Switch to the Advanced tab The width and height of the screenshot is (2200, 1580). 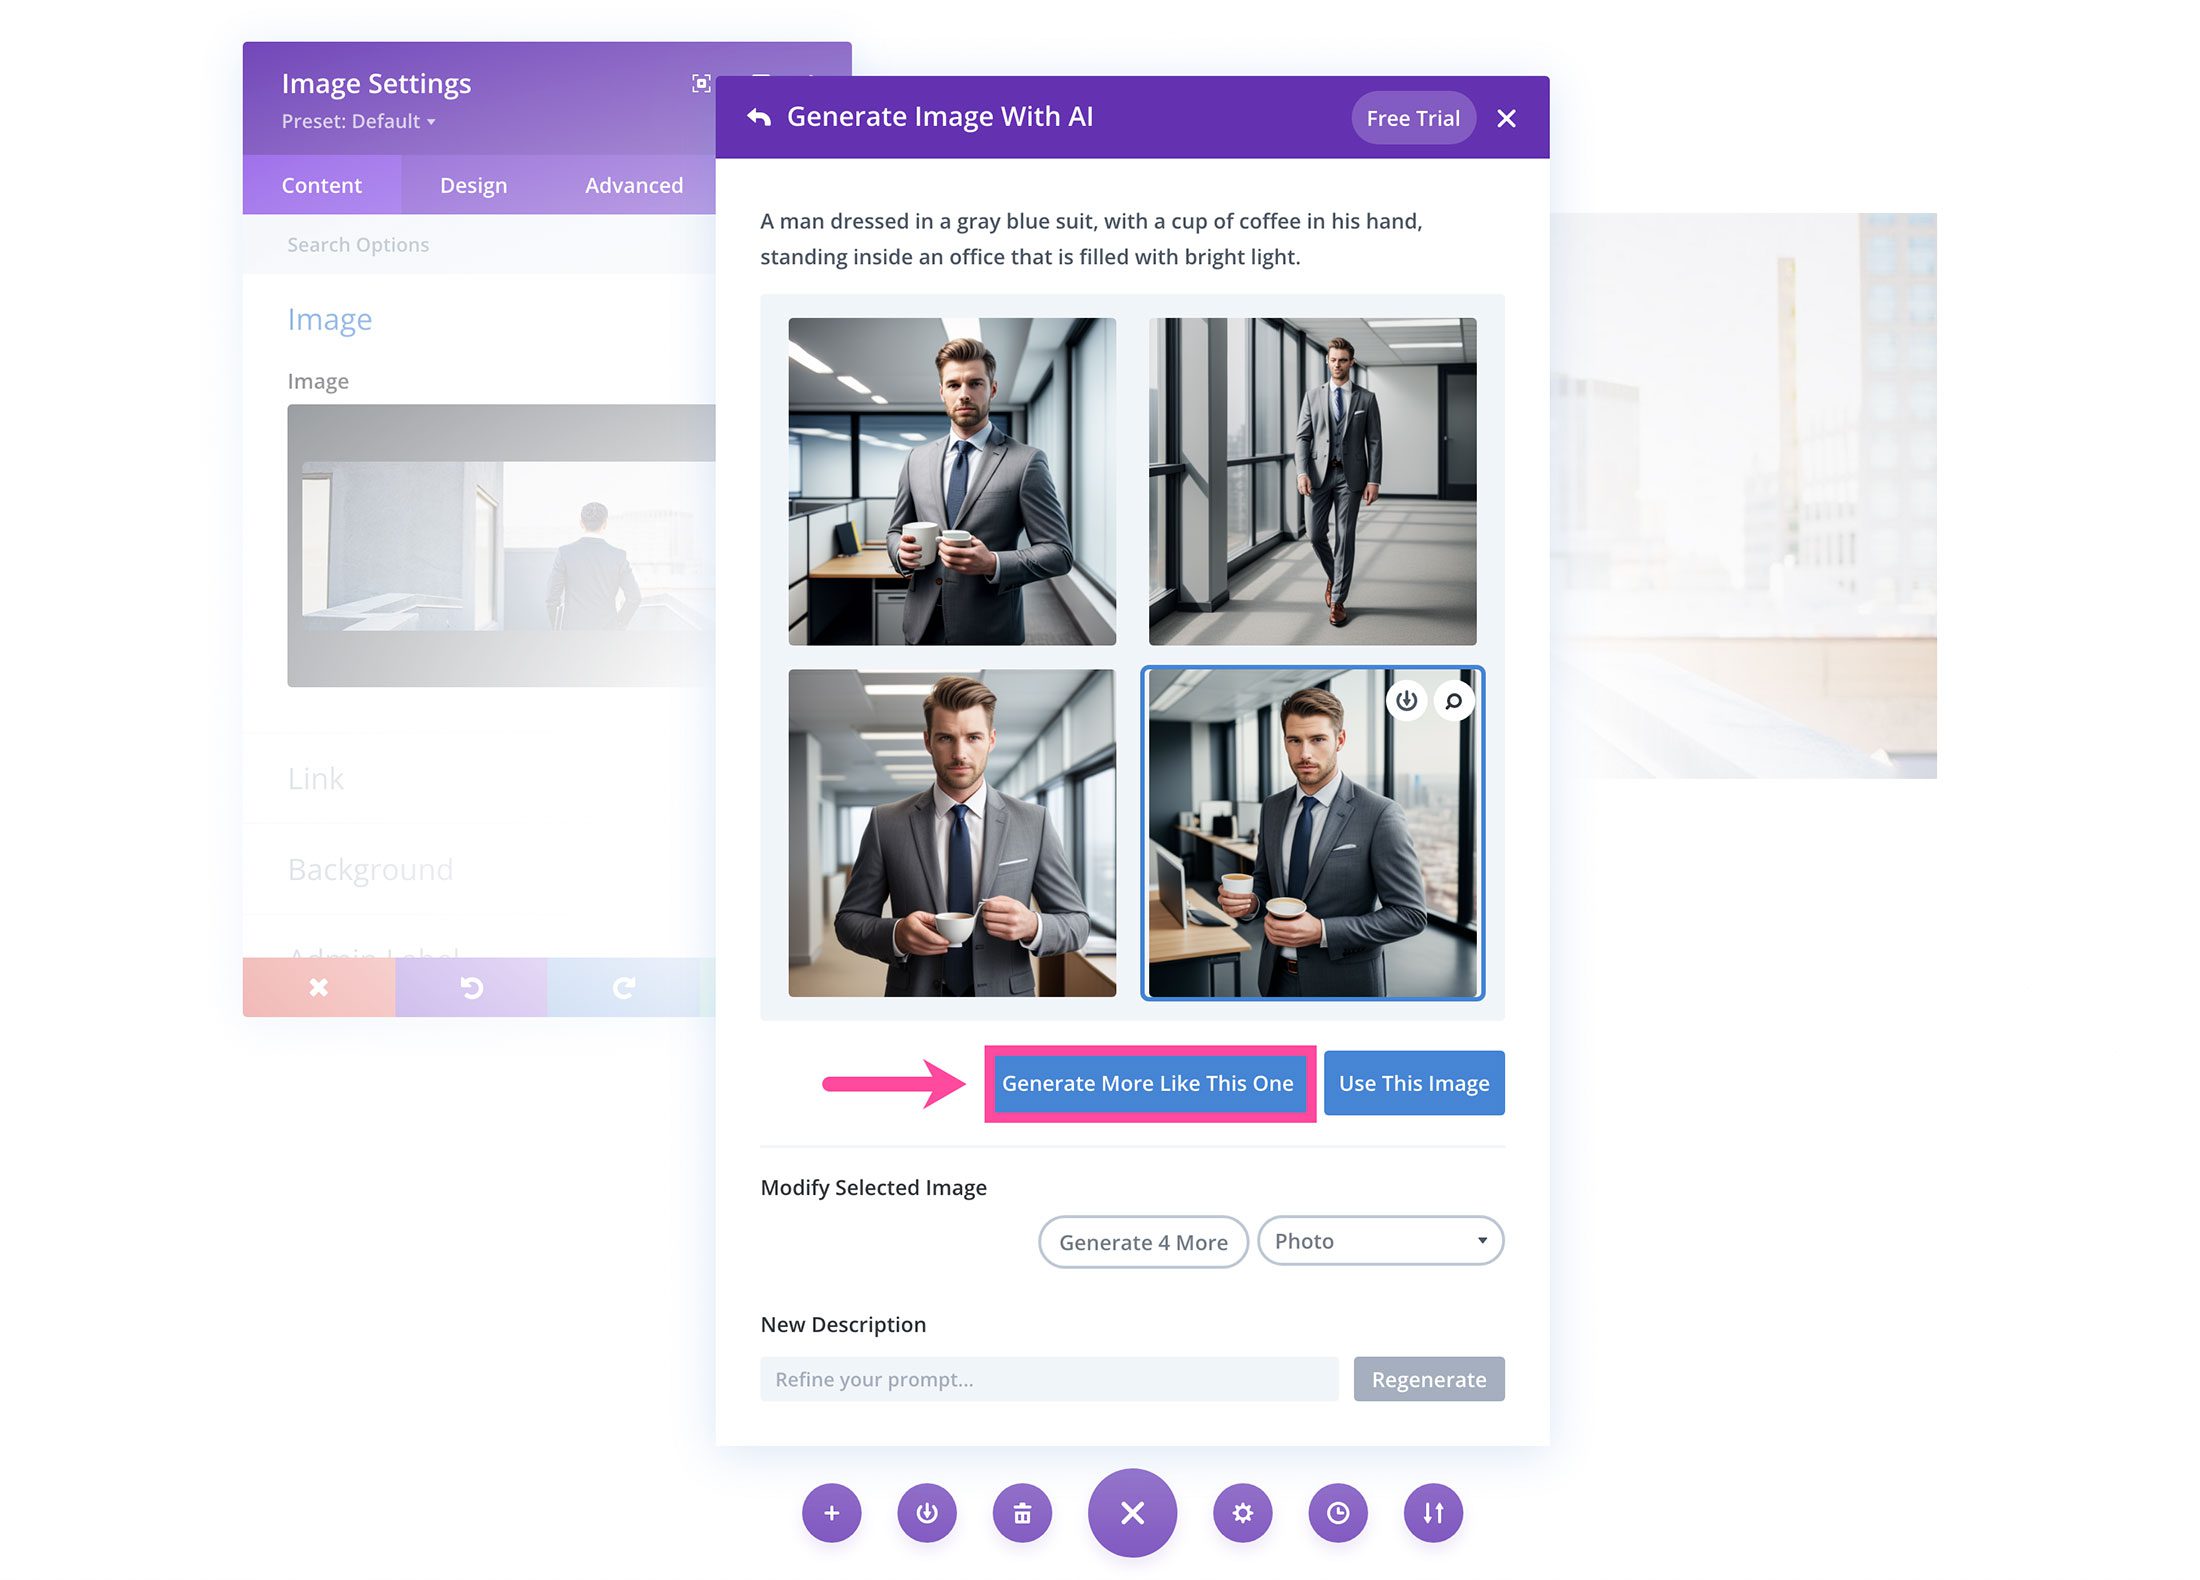[x=634, y=184]
